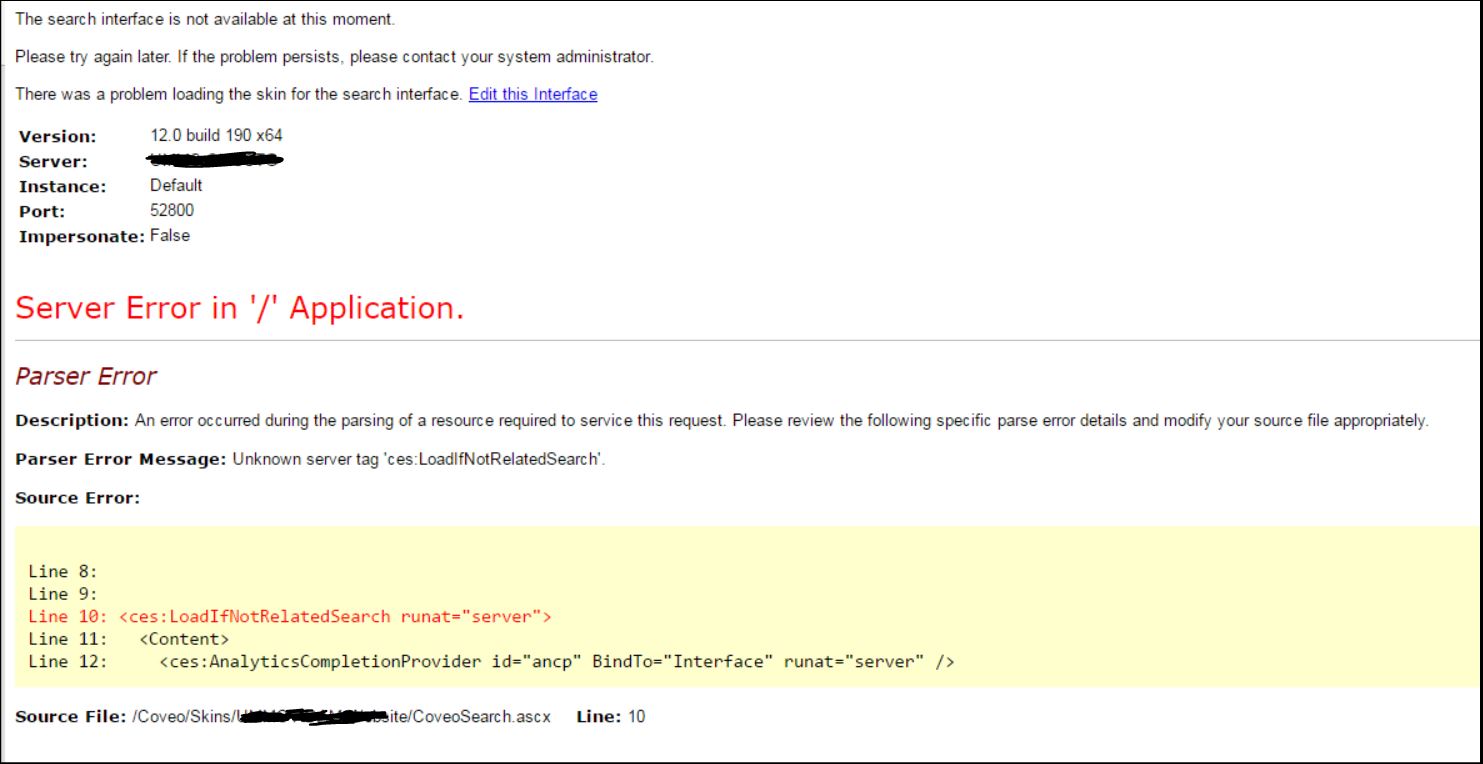Click the Port value 52800
This screenshot has height=764, width=1483.
tap(177, 210)
